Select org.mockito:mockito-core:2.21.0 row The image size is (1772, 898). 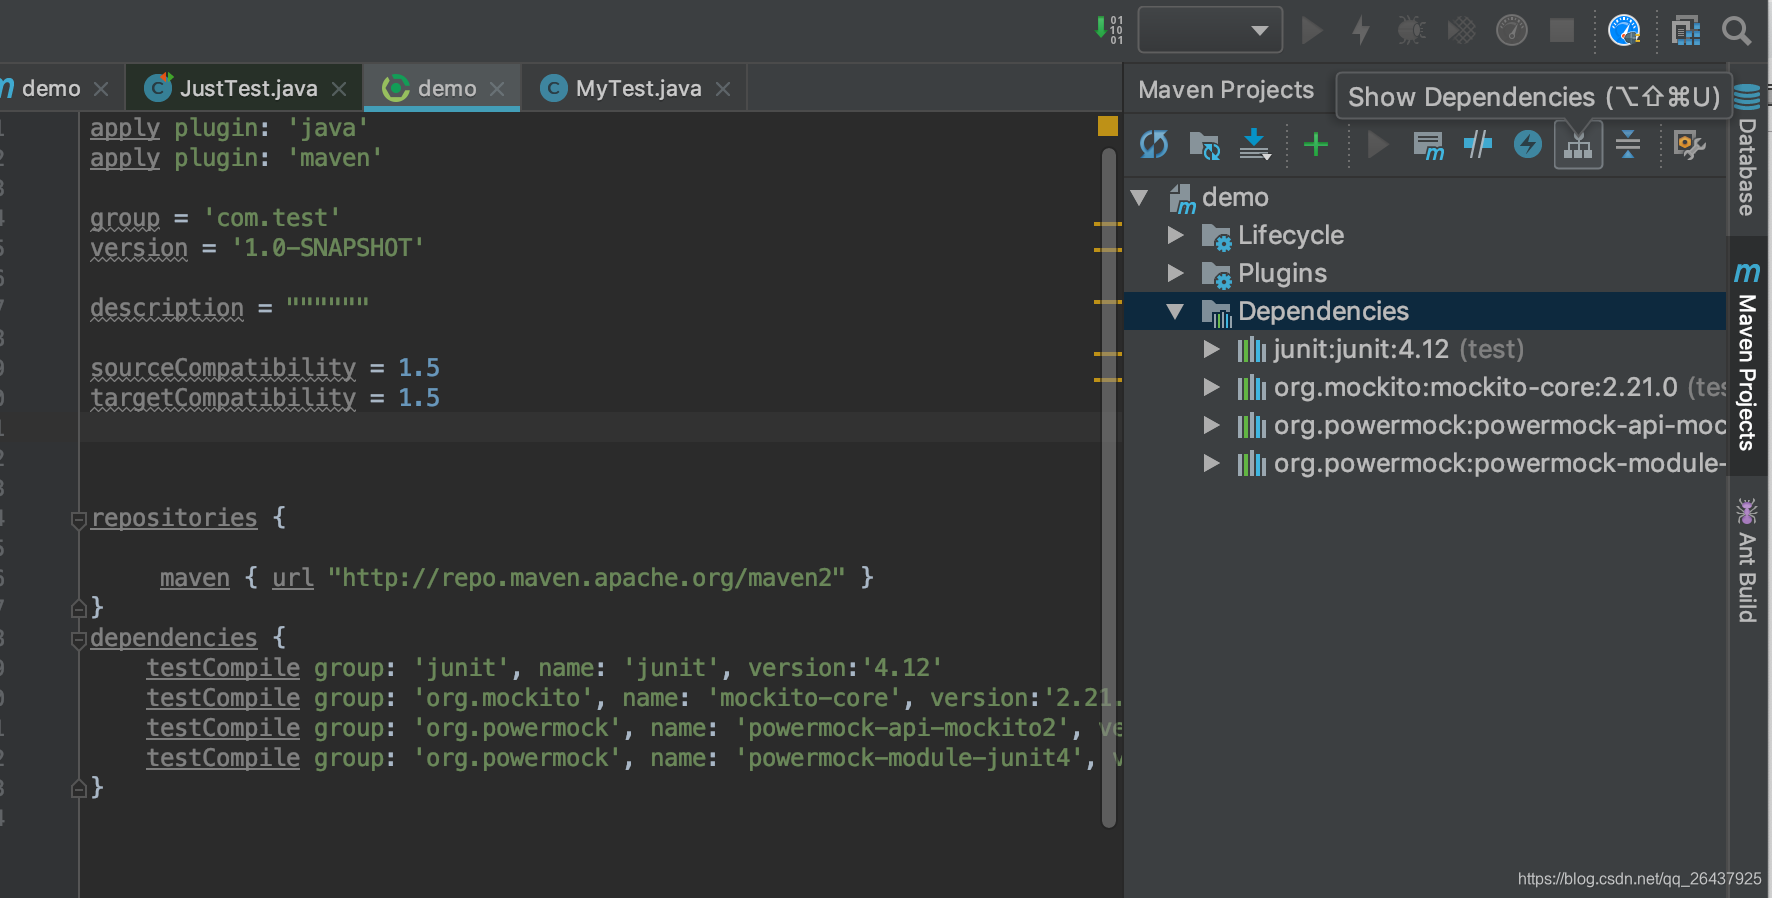(x=1426, y=387)
